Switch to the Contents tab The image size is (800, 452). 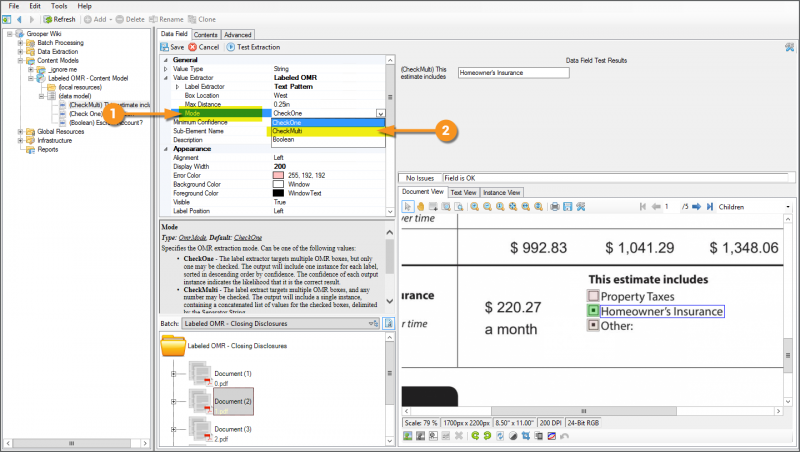tap(206, 35)
